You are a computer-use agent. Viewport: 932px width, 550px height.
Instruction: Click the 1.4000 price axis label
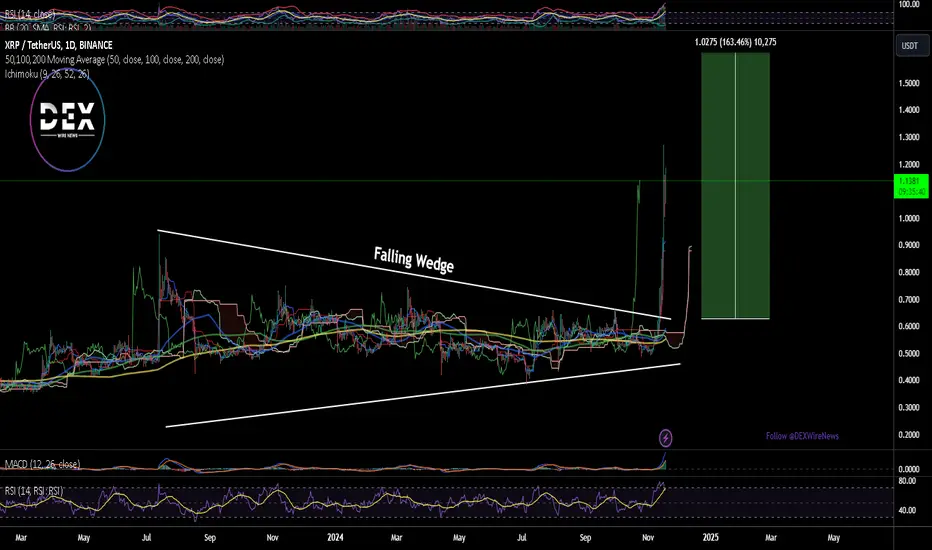909,110
